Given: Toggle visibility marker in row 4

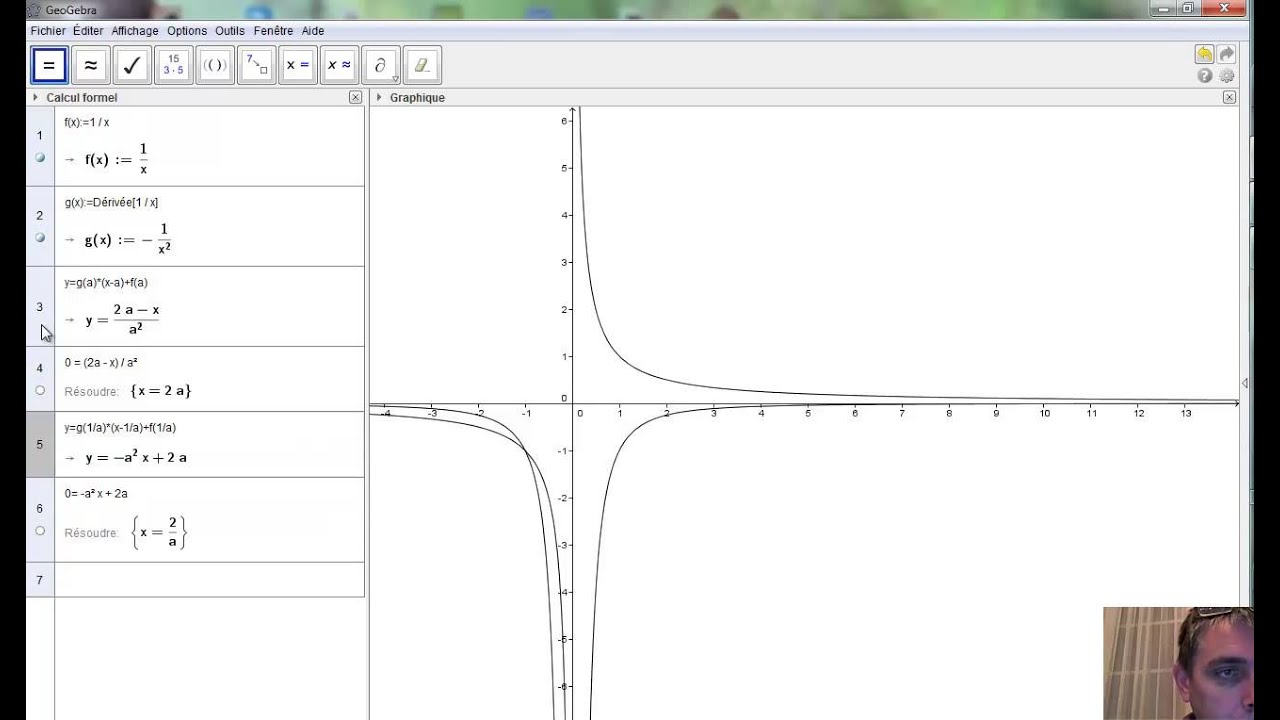Looking at the screenshot, I should (x=40, y=390).
